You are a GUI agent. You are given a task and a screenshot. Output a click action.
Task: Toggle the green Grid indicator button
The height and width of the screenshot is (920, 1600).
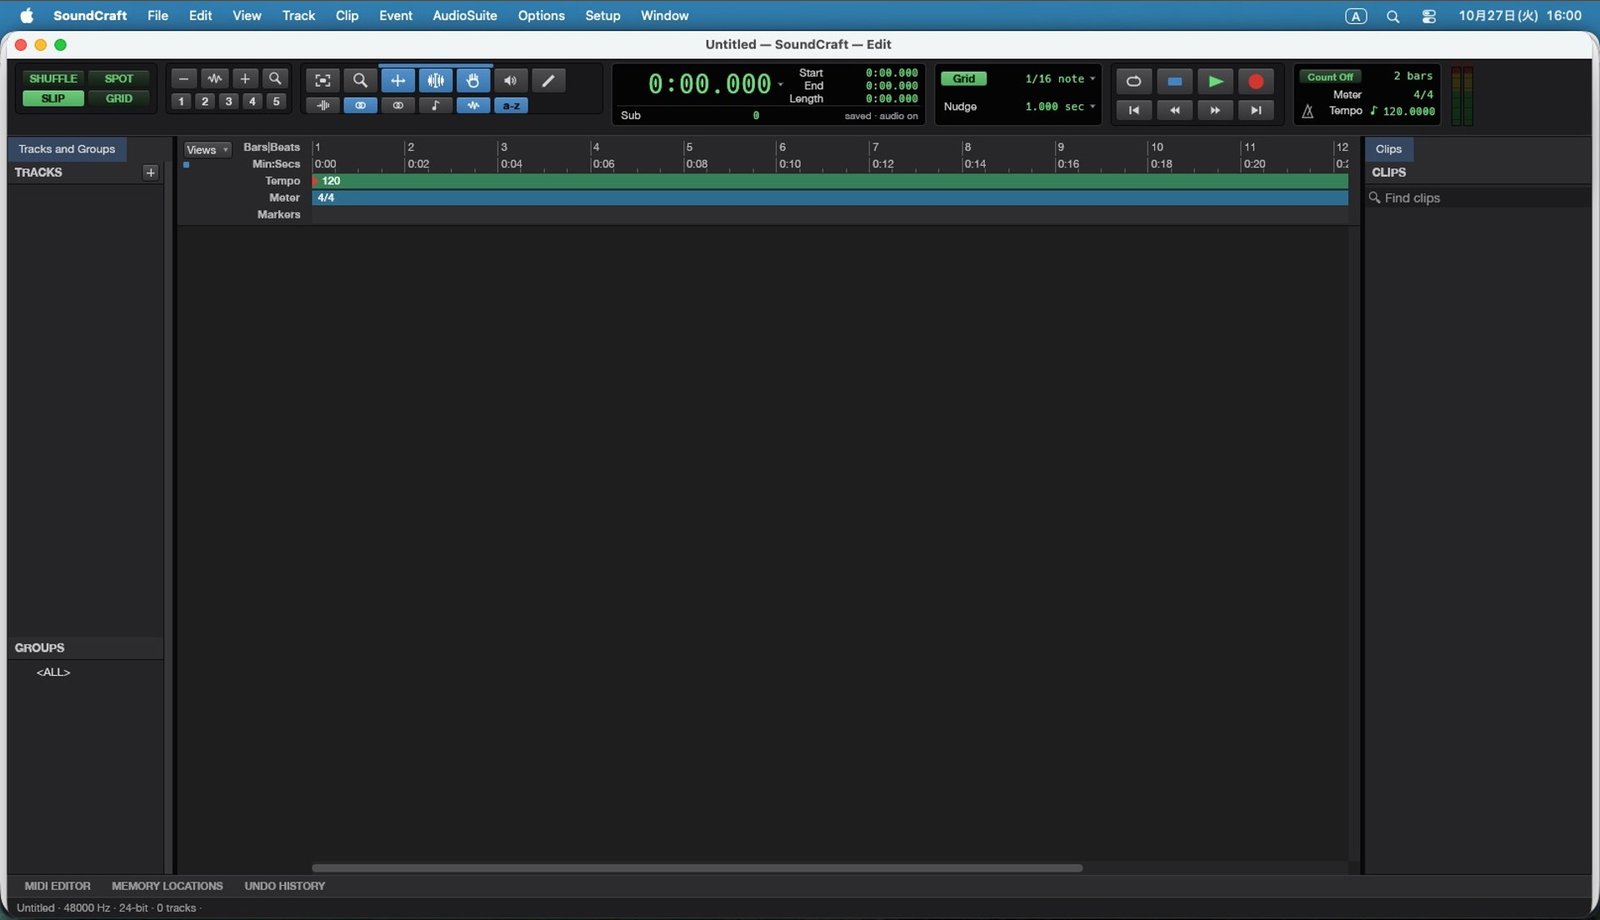964,79
